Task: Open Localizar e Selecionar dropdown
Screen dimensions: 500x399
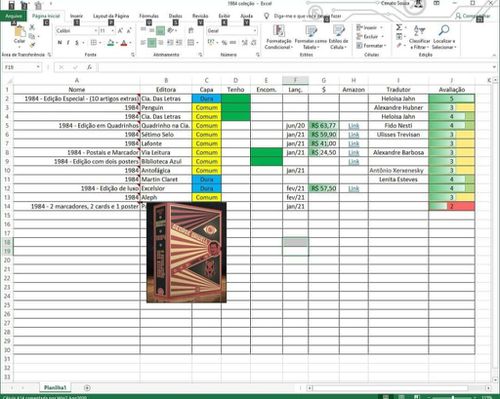Action: [x=444, y=37]
